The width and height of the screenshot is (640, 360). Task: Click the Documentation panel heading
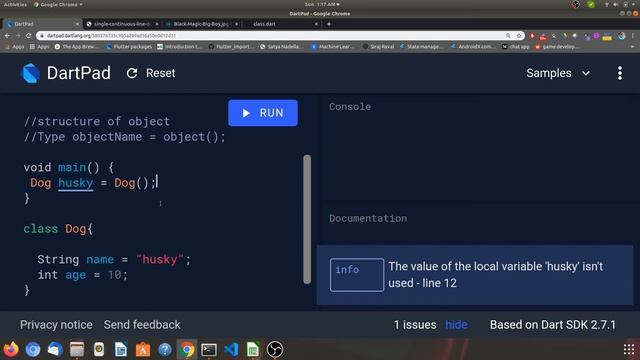coord(368,218)
